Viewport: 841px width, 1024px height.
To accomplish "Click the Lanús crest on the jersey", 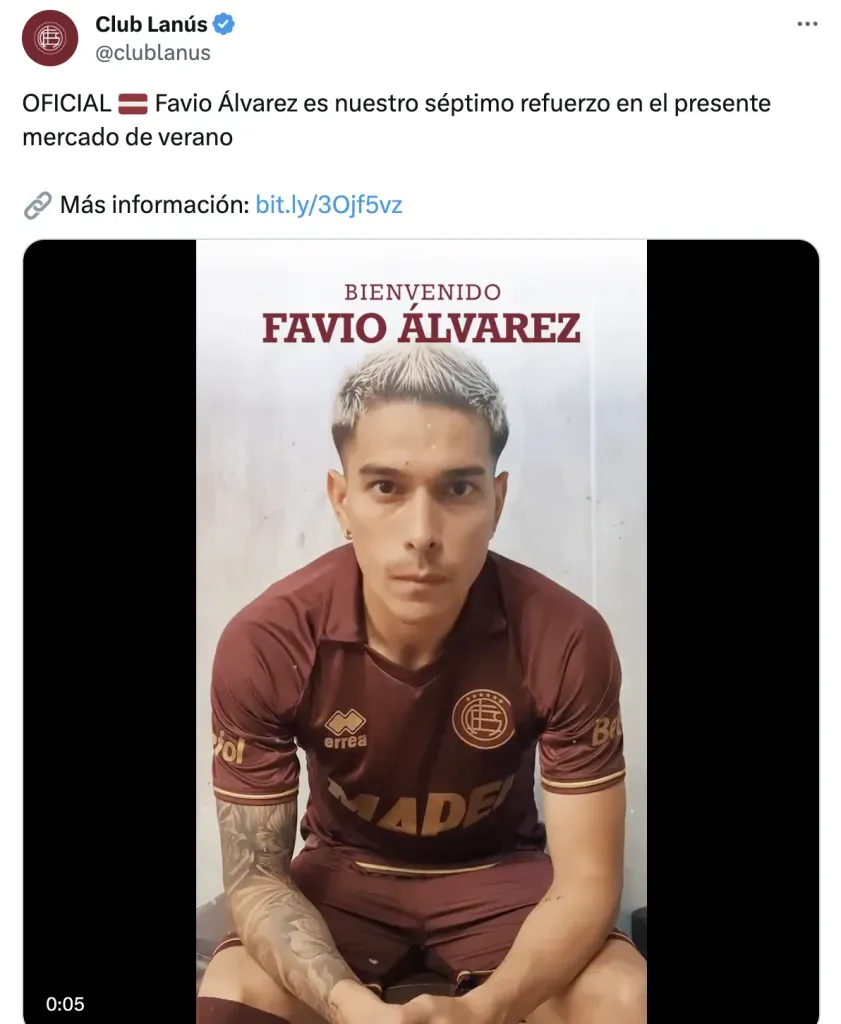I will pyautogui.click(x=483, y=718).
